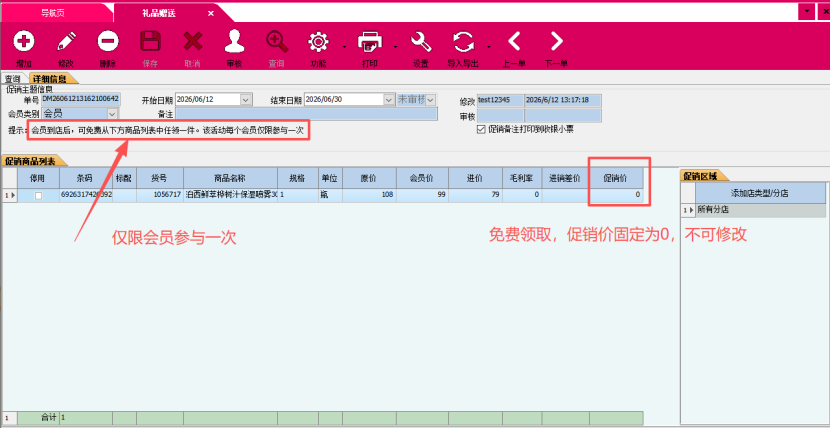Screen dimensions: 830x428
Task: Click the 增加 (add) plus icon
Action: coord(23,41)
